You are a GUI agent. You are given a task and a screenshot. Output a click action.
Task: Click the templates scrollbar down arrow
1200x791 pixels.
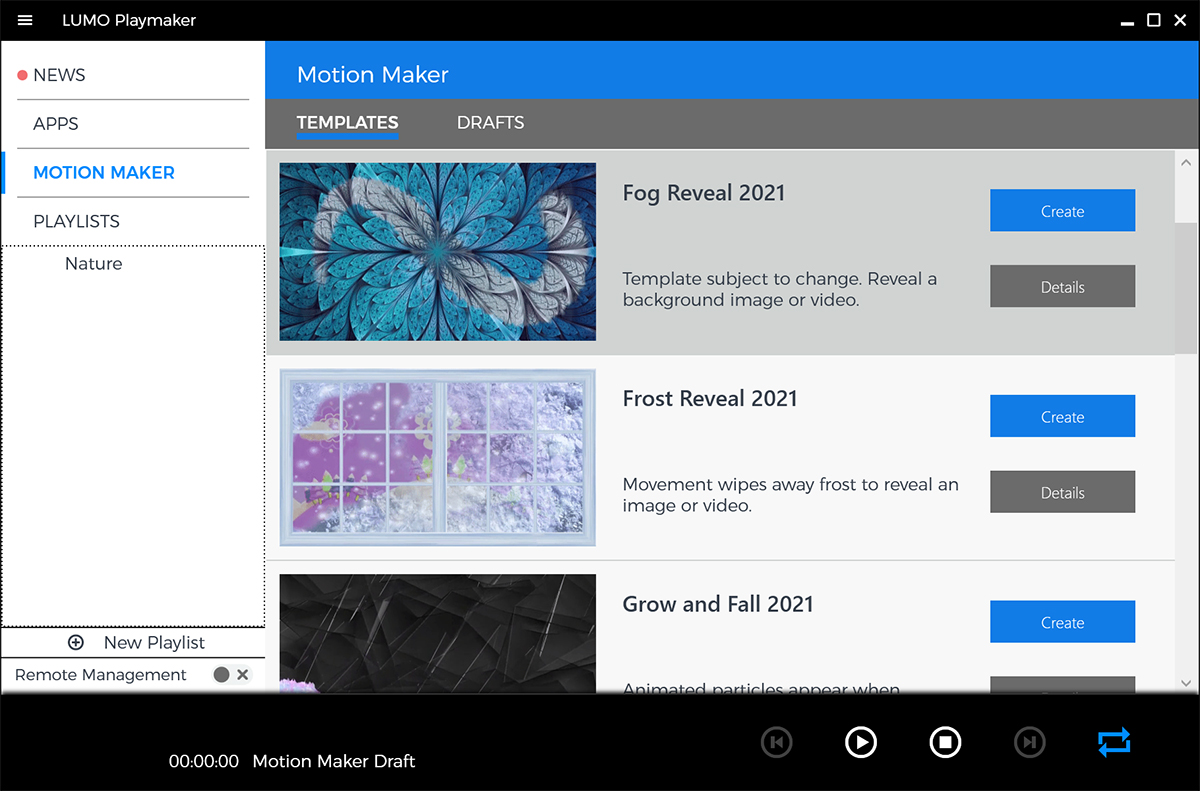click(x=1186, y=683)
